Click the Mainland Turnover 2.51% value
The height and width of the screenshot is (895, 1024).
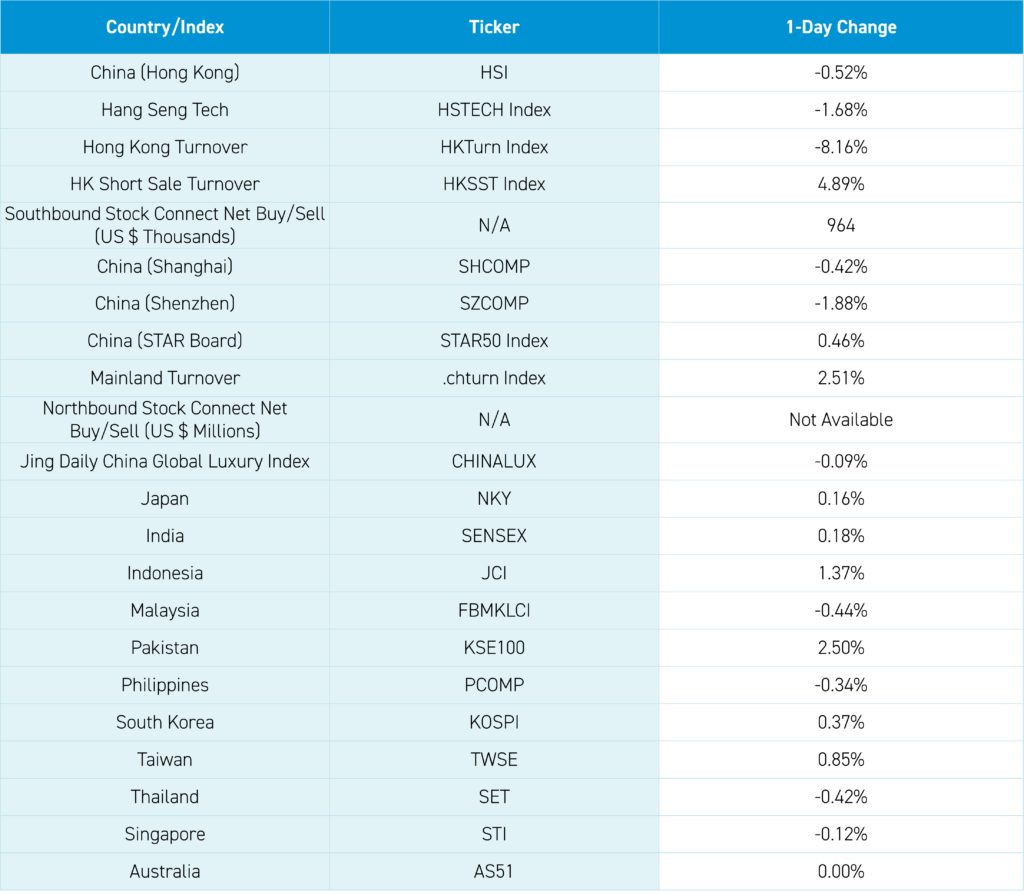[x=841, y=378]
